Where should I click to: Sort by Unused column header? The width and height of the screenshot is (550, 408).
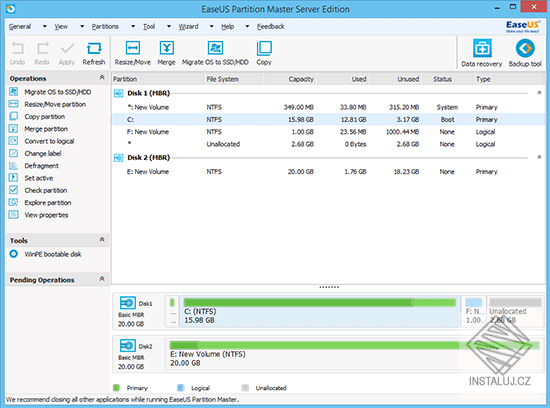(396, 79)
